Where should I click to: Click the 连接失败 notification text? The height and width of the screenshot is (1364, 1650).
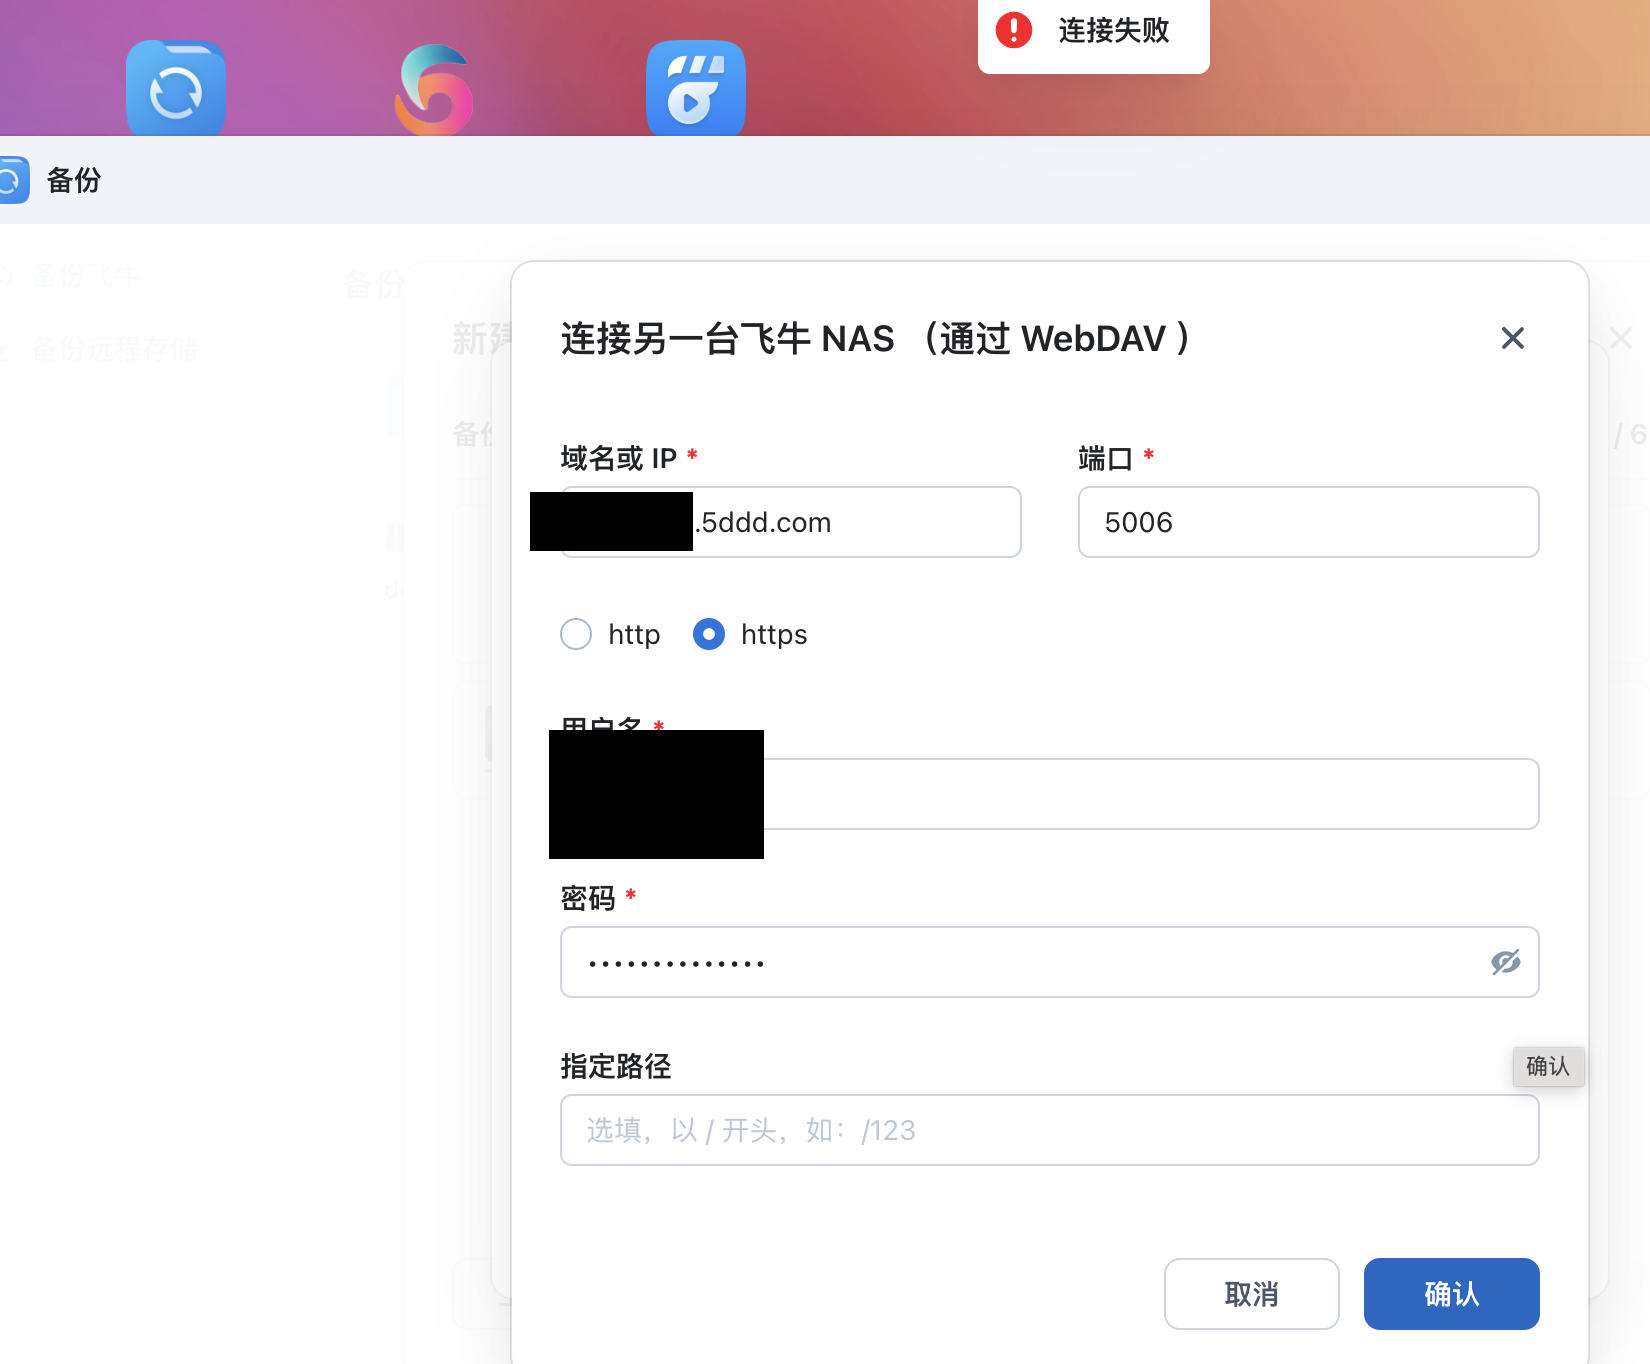coord(1114,30)
